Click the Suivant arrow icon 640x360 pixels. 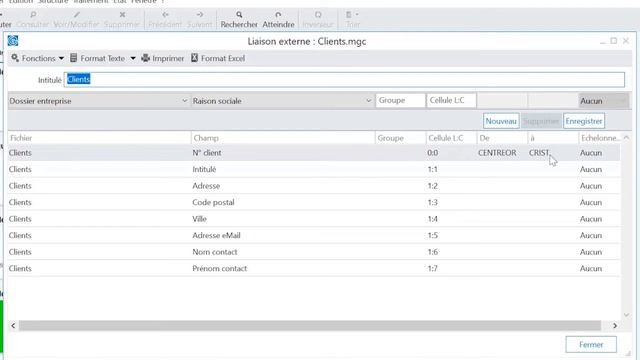coord(200,15)
